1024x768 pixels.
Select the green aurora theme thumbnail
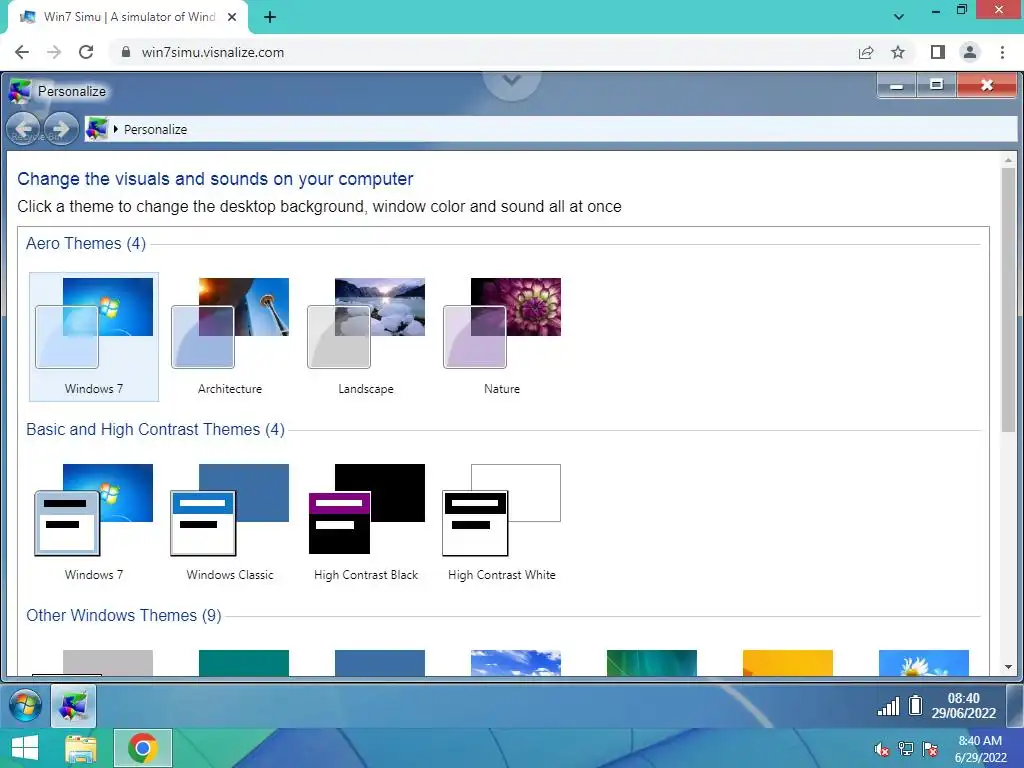[651, 662]
